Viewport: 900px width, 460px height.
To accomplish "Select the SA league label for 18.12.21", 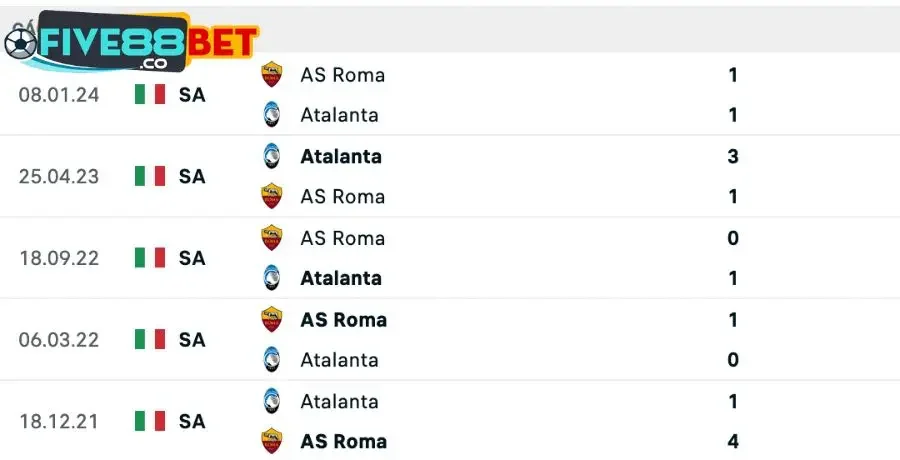I will [192, 422].
